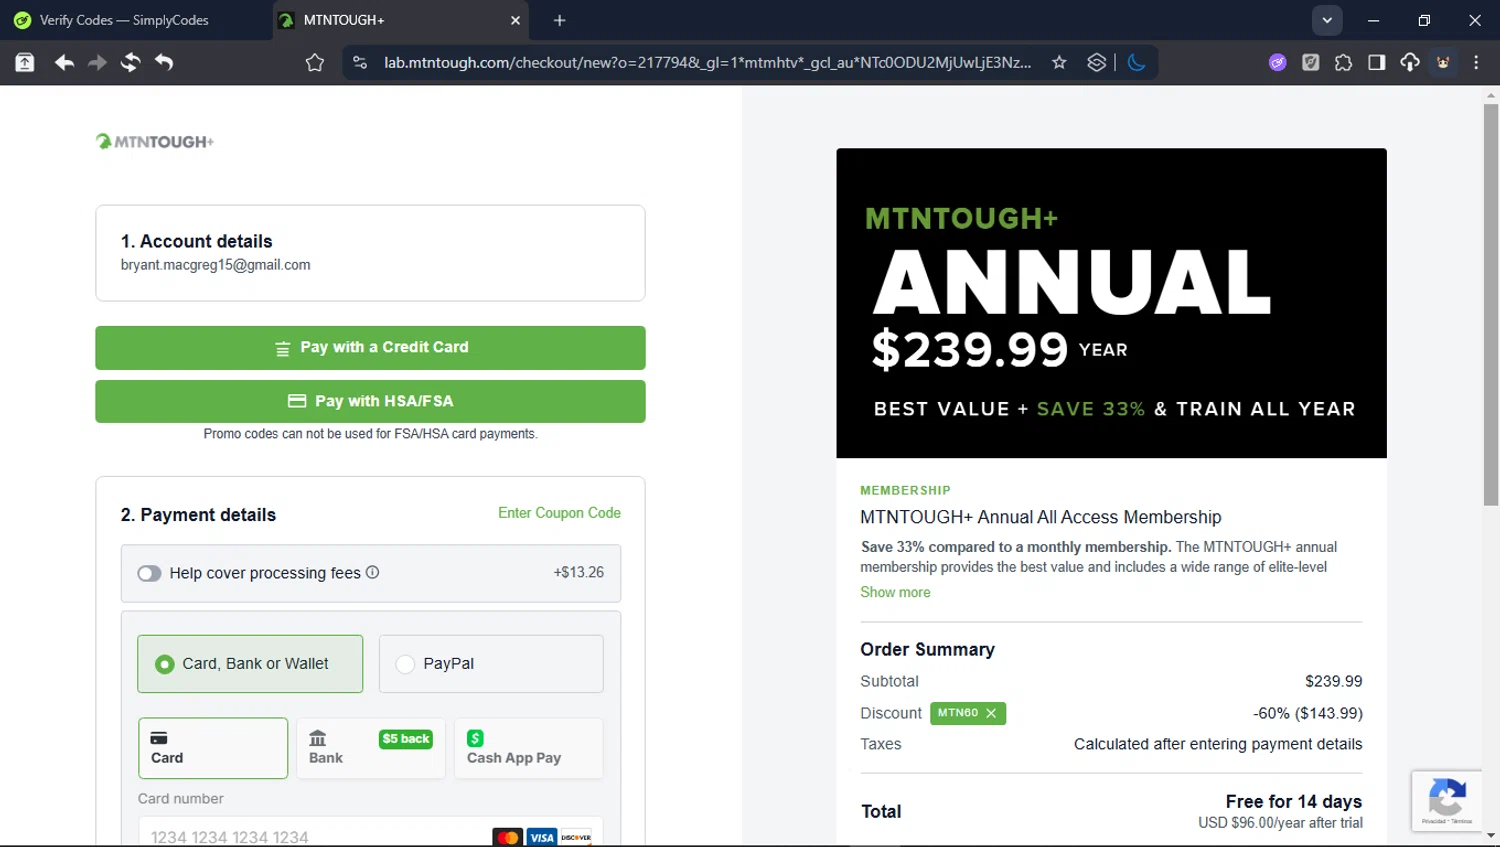
Task: Open the Enter Coupon Code link
Action: pos(559,513)
